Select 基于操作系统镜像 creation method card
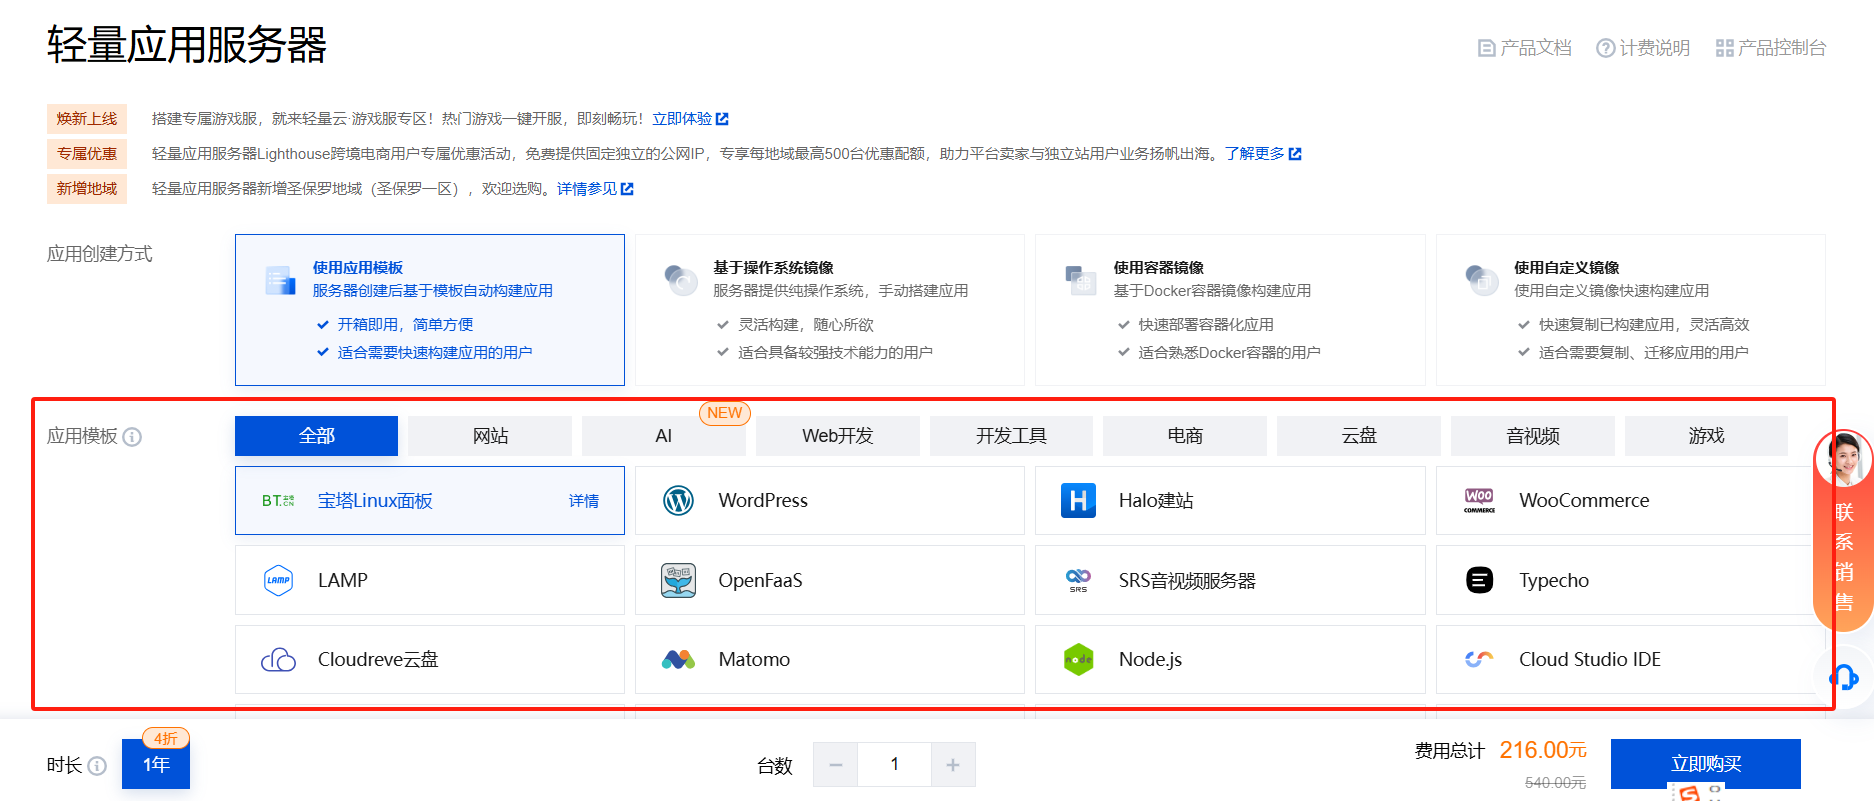The image size is (1874, 801). (830, 310)
